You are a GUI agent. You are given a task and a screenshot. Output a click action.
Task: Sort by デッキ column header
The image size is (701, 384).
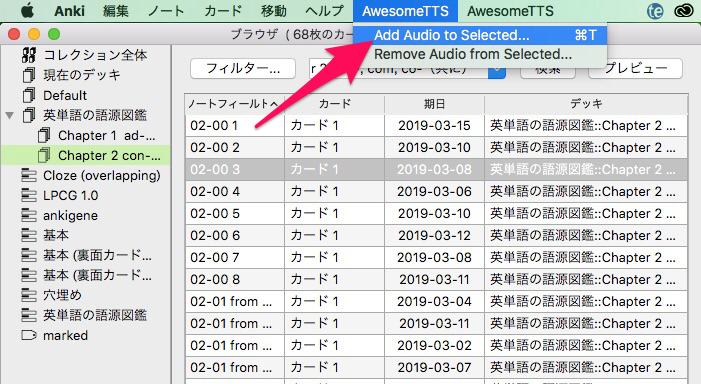click(586, 104)
